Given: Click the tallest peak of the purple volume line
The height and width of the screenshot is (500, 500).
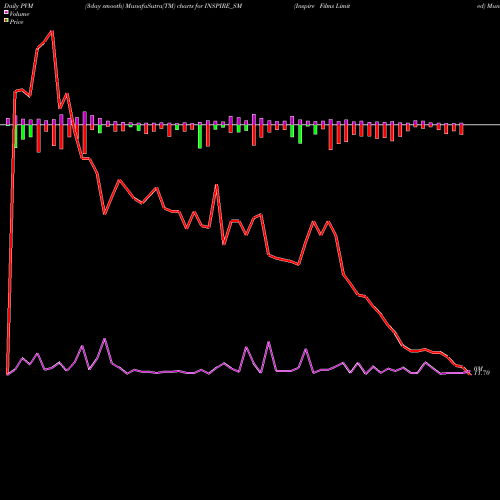Looking at the screenshot, I should [105, 339].
